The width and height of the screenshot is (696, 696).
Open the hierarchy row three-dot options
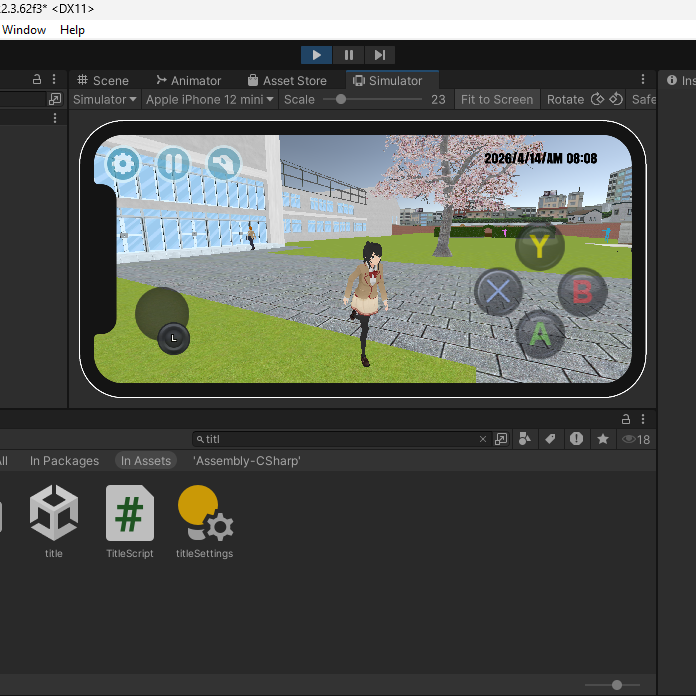coord(55,118)
